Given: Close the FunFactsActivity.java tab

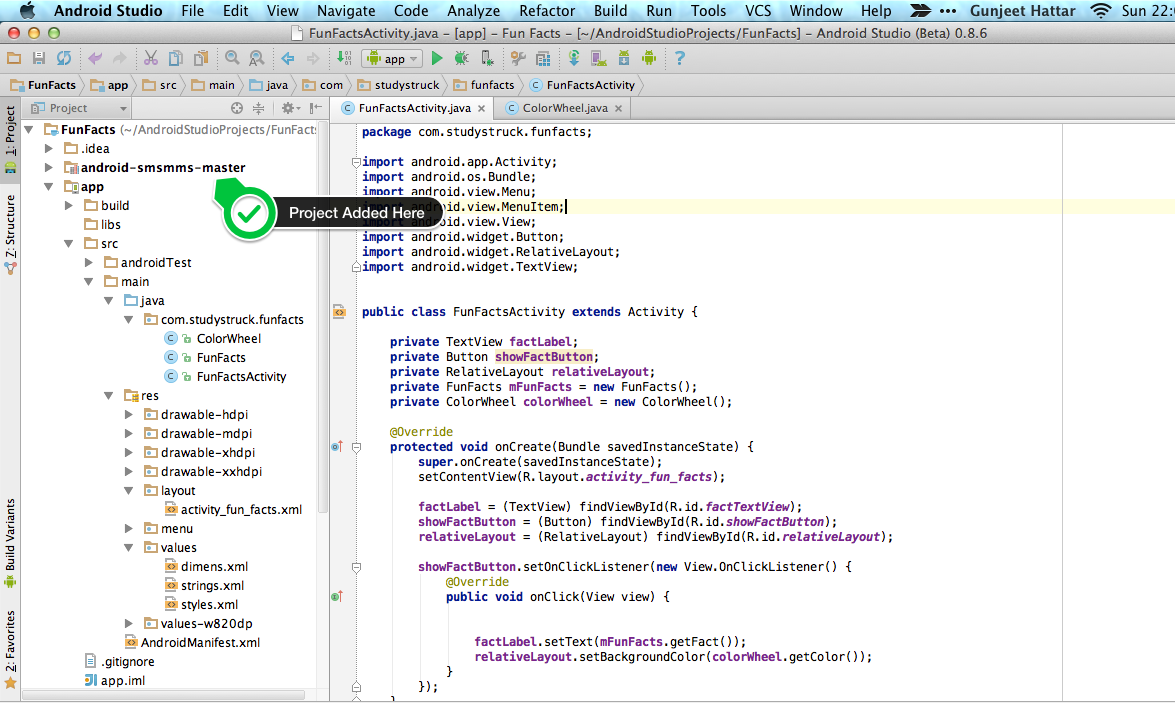Looking at the screenshot, I should pyautogui.click(x=481, y=109).
